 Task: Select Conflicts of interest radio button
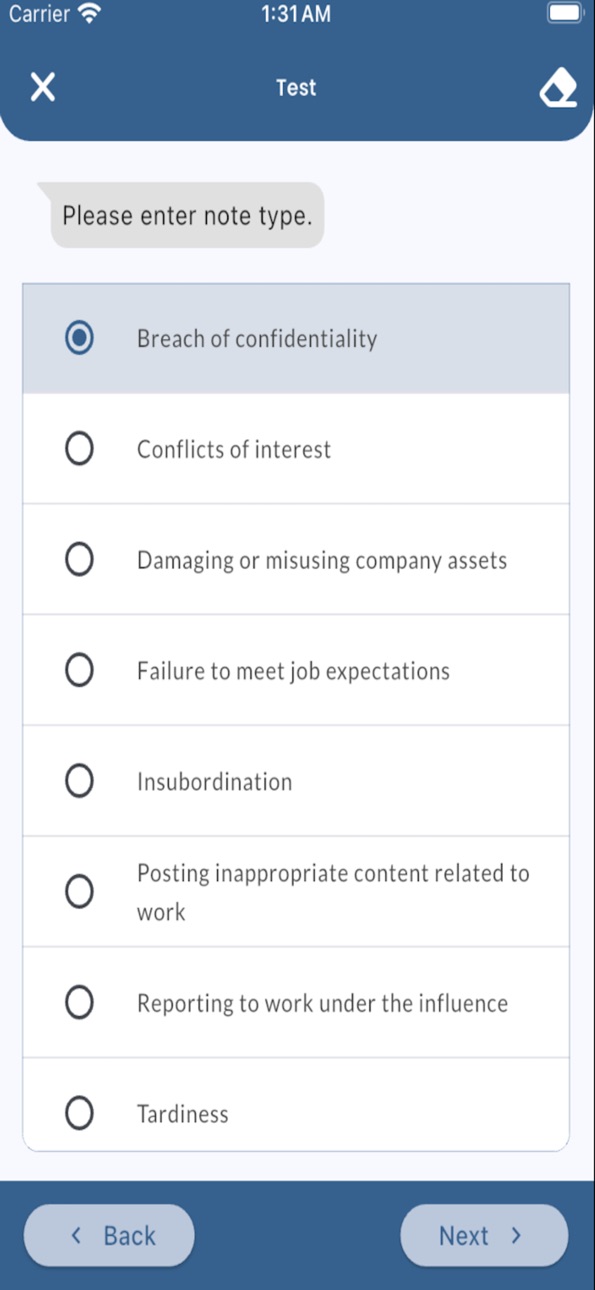click(79, 449)
